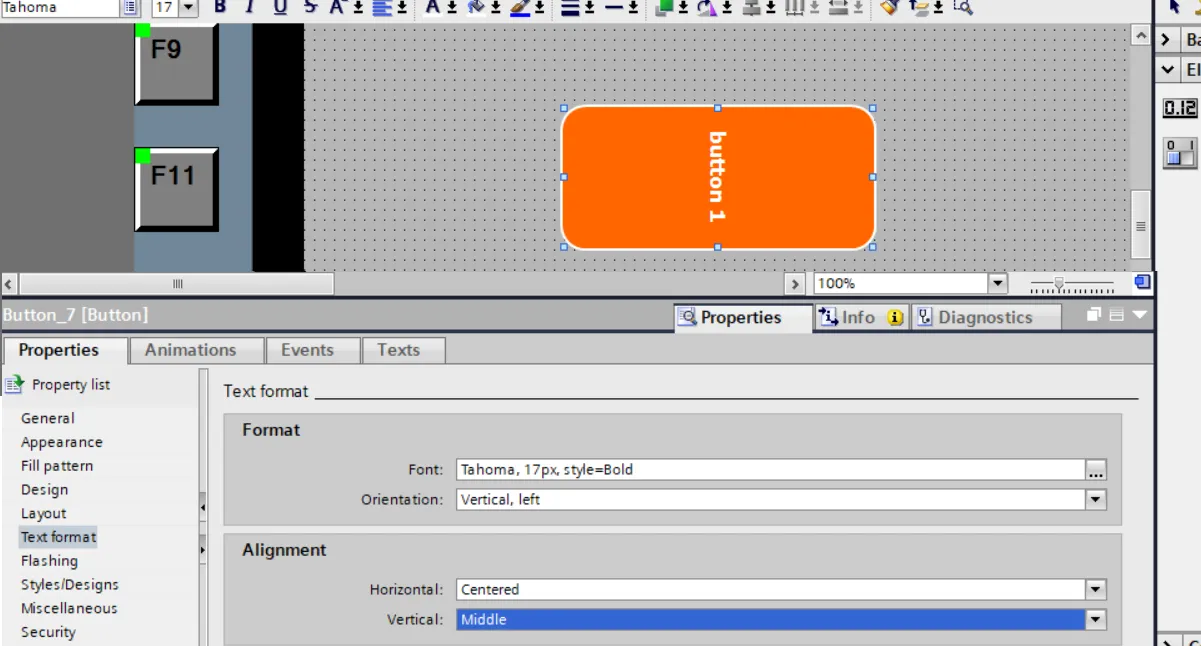The image size is (1201, 646).
Task: Open the zoom 100% dropdown
Action: point(997,284)
